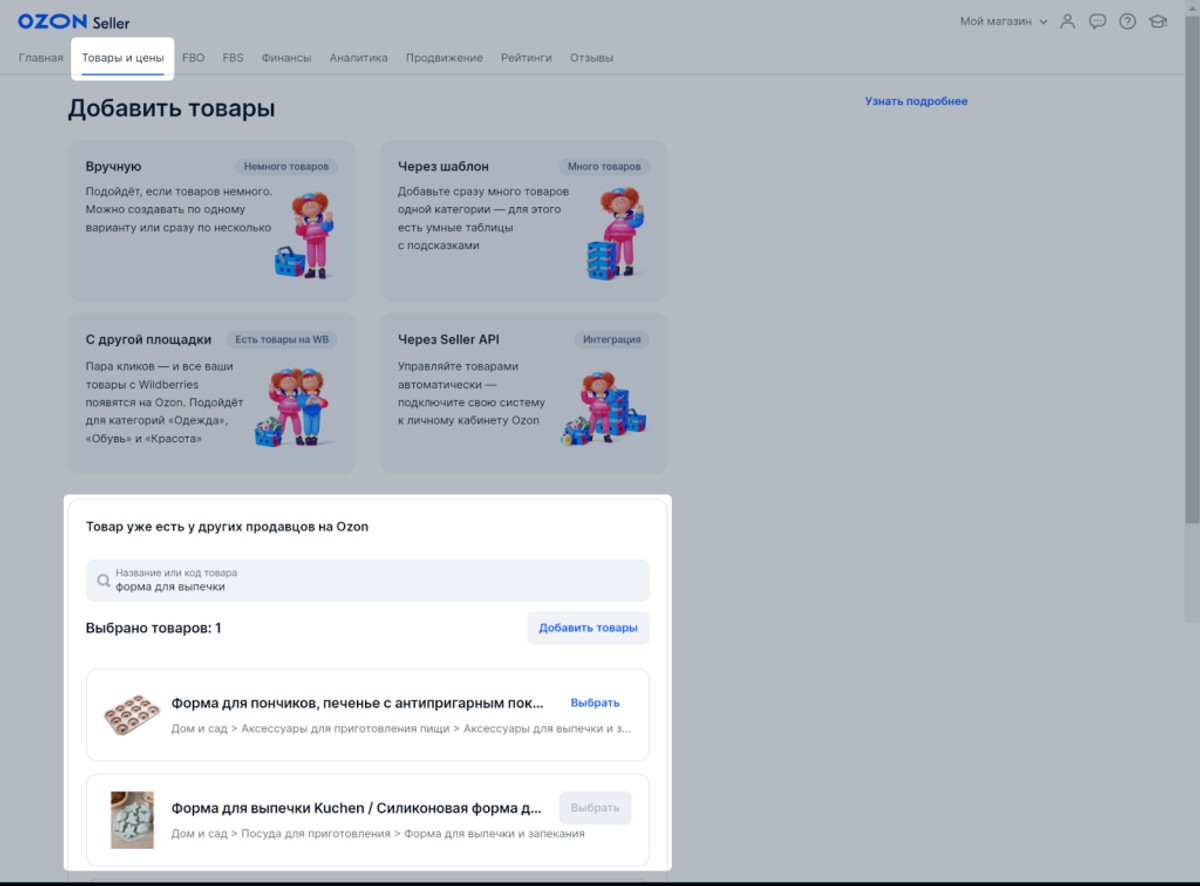Click the Добавить товары button
The width and height of the screenshot is (1200, 886).
coord(588,628)
